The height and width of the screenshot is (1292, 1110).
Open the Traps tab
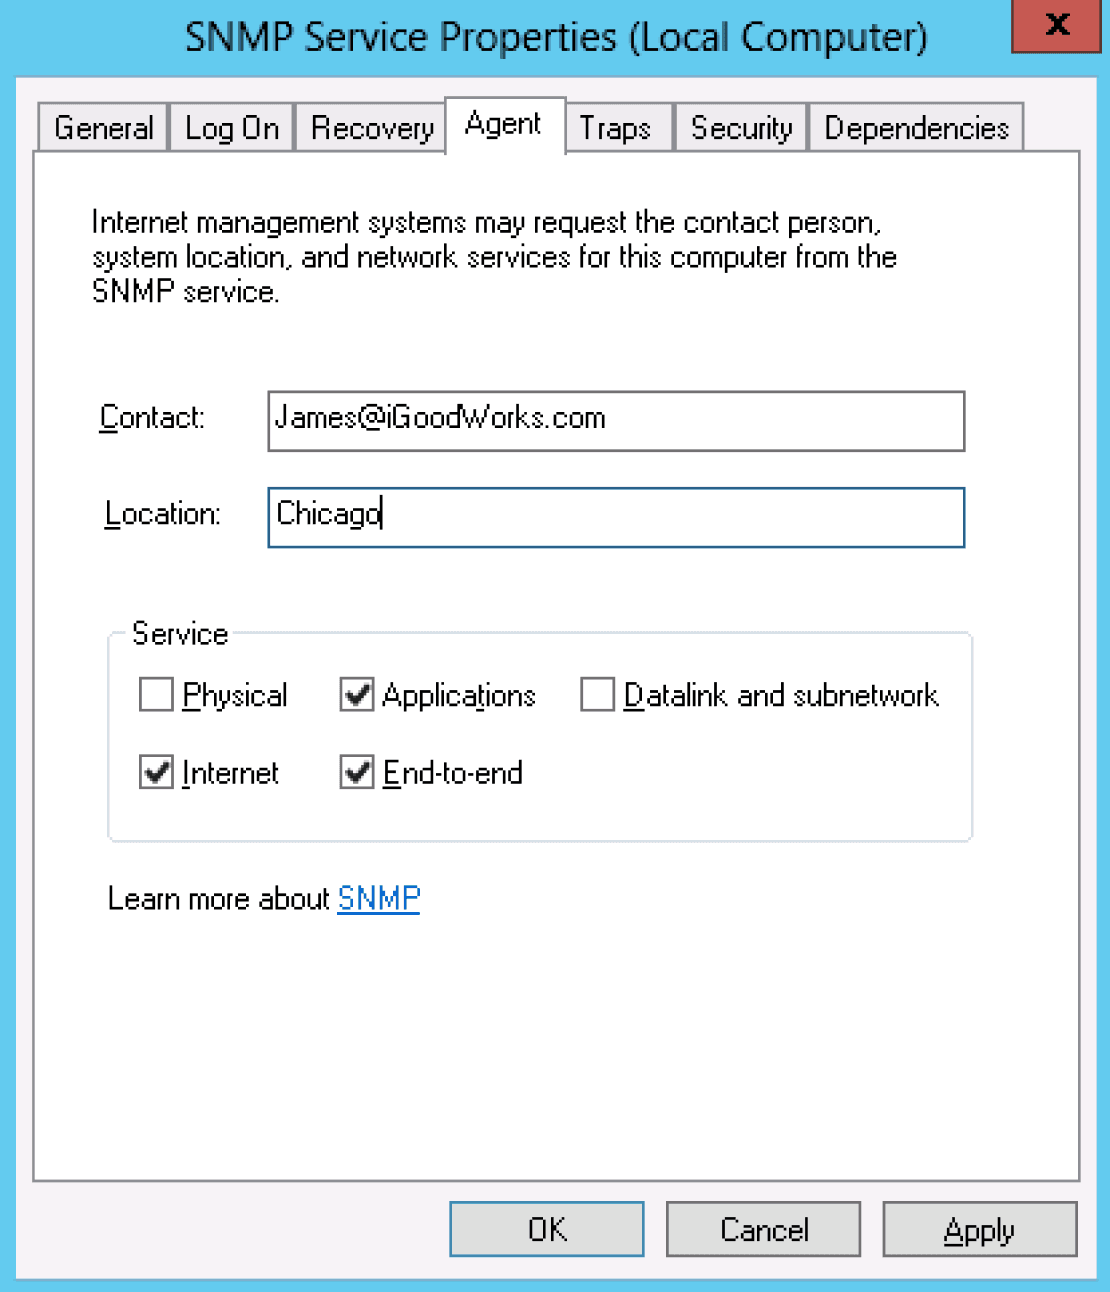pos(615,128)
